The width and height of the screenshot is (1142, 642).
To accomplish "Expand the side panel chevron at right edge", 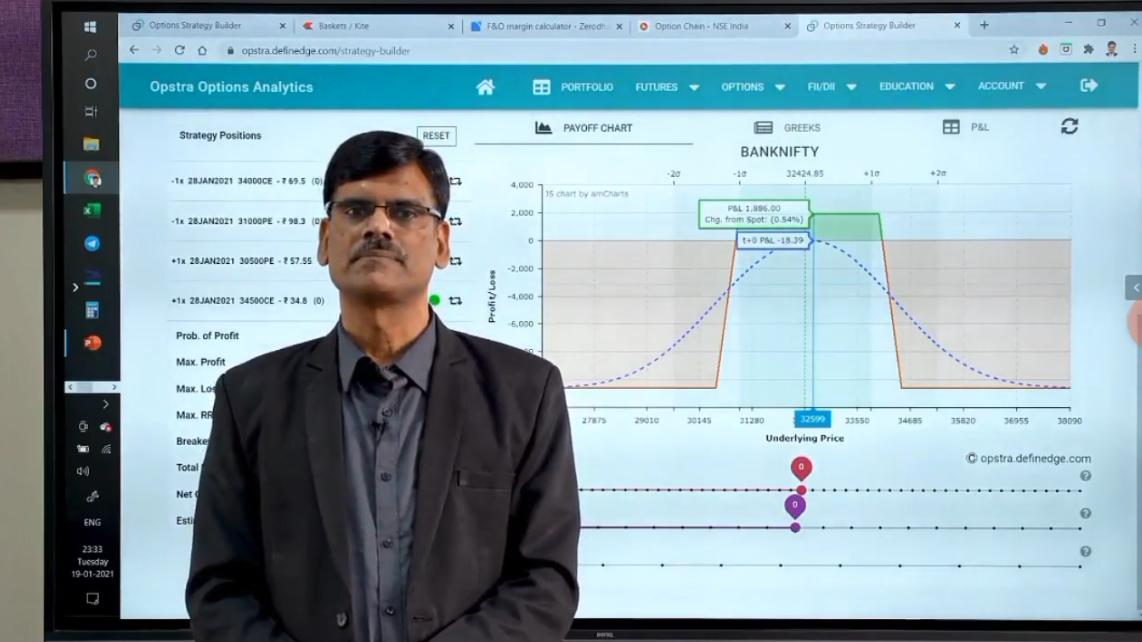I will click(1134, 288).
